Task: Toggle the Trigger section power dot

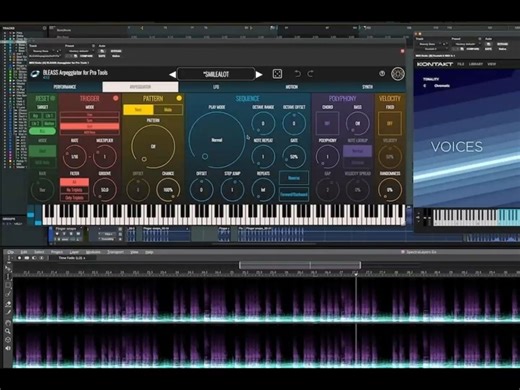Action: (x=116, y=98)
